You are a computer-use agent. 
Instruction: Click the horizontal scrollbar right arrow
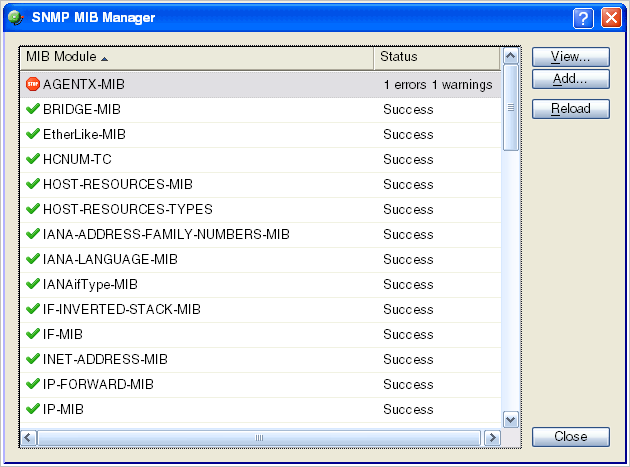tap(491, 438)
